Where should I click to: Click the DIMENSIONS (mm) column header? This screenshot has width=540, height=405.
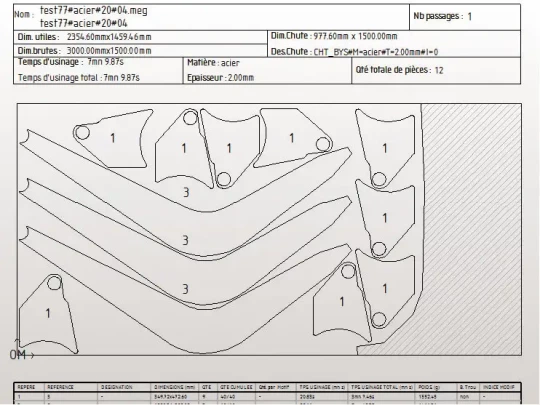point(175,387)
